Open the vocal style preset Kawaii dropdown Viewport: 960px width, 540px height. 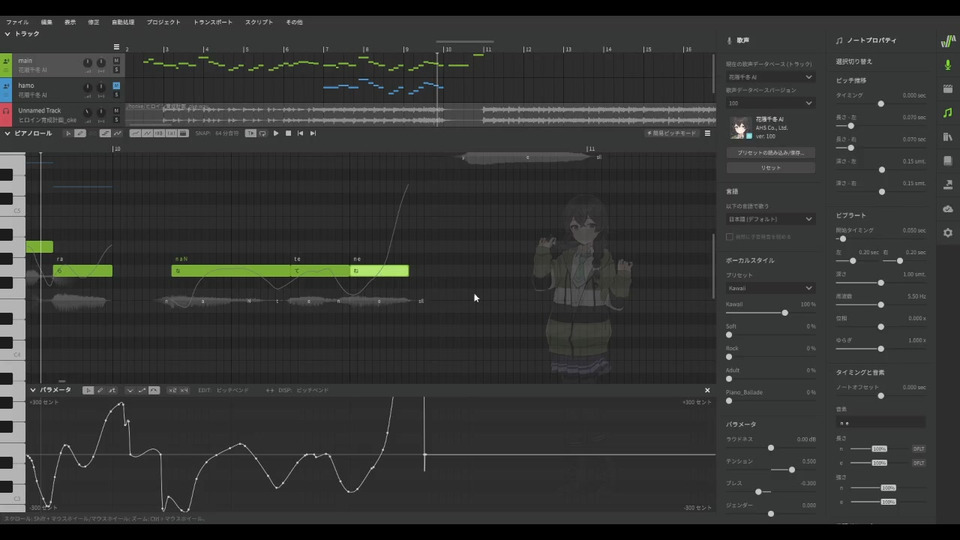[x=770, y=288]
